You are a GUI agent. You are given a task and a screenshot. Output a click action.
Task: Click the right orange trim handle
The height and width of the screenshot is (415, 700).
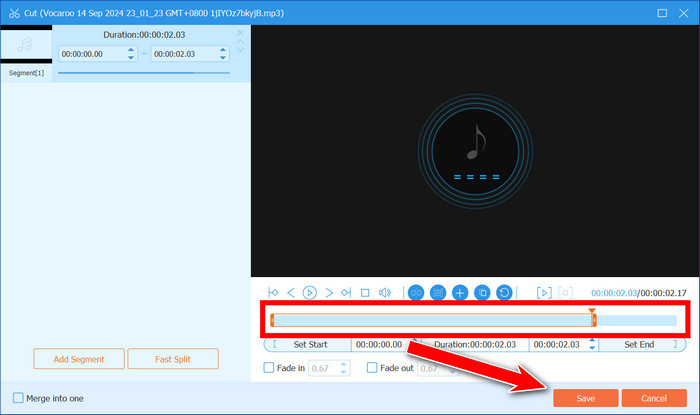pos(594,320)
